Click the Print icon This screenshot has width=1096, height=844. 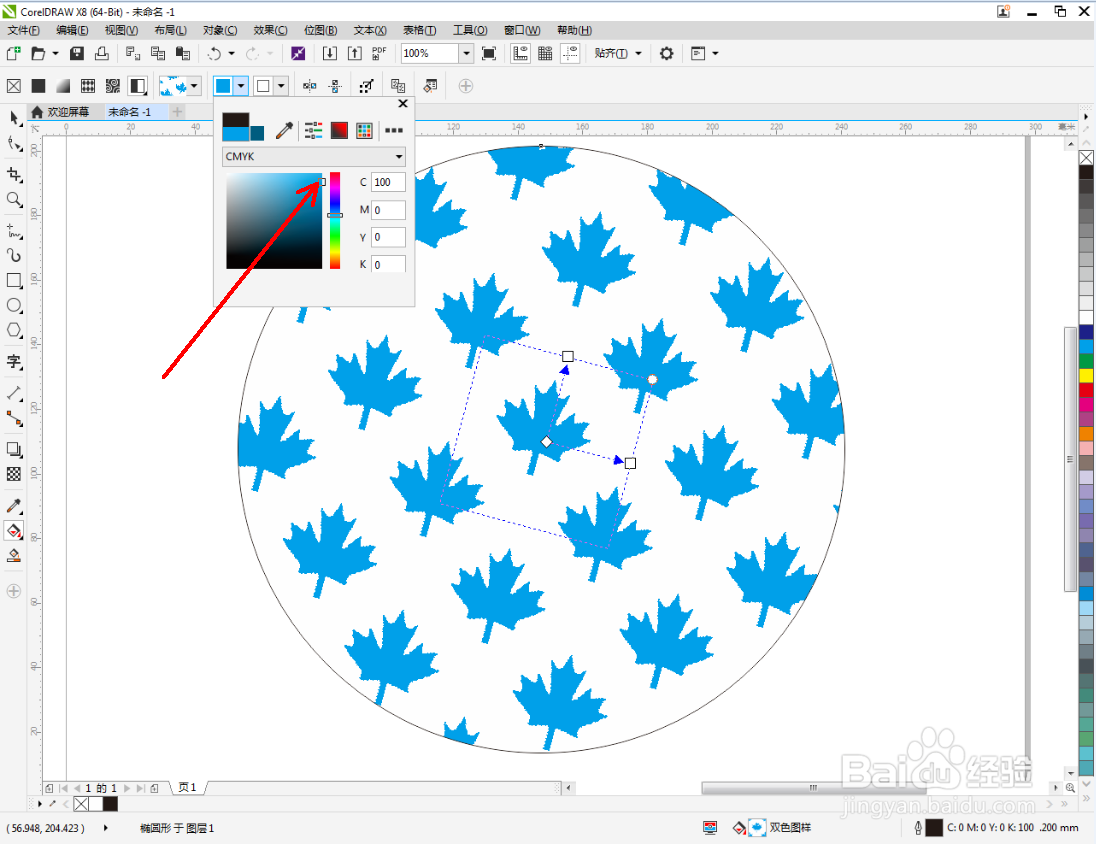tap(102, 53)
